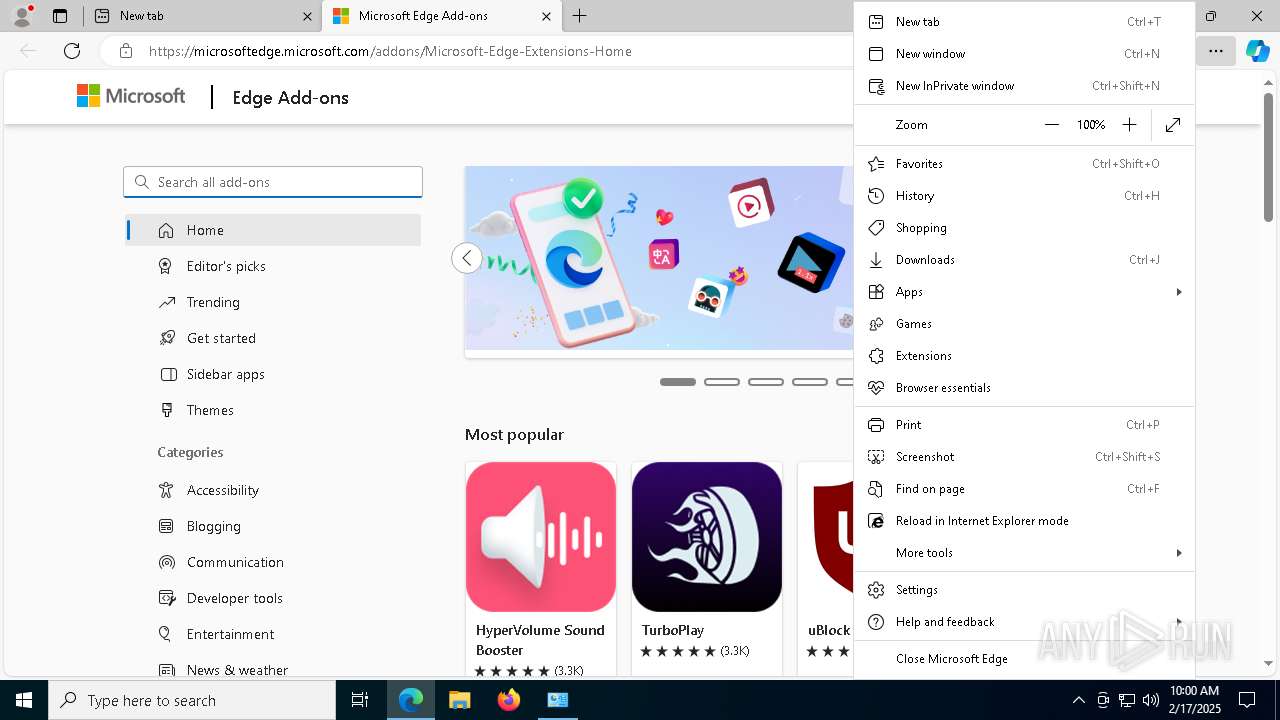The image size is (1280, 720).
Task: Click the Edge profile avatar icon
Action: pos(22,16)
